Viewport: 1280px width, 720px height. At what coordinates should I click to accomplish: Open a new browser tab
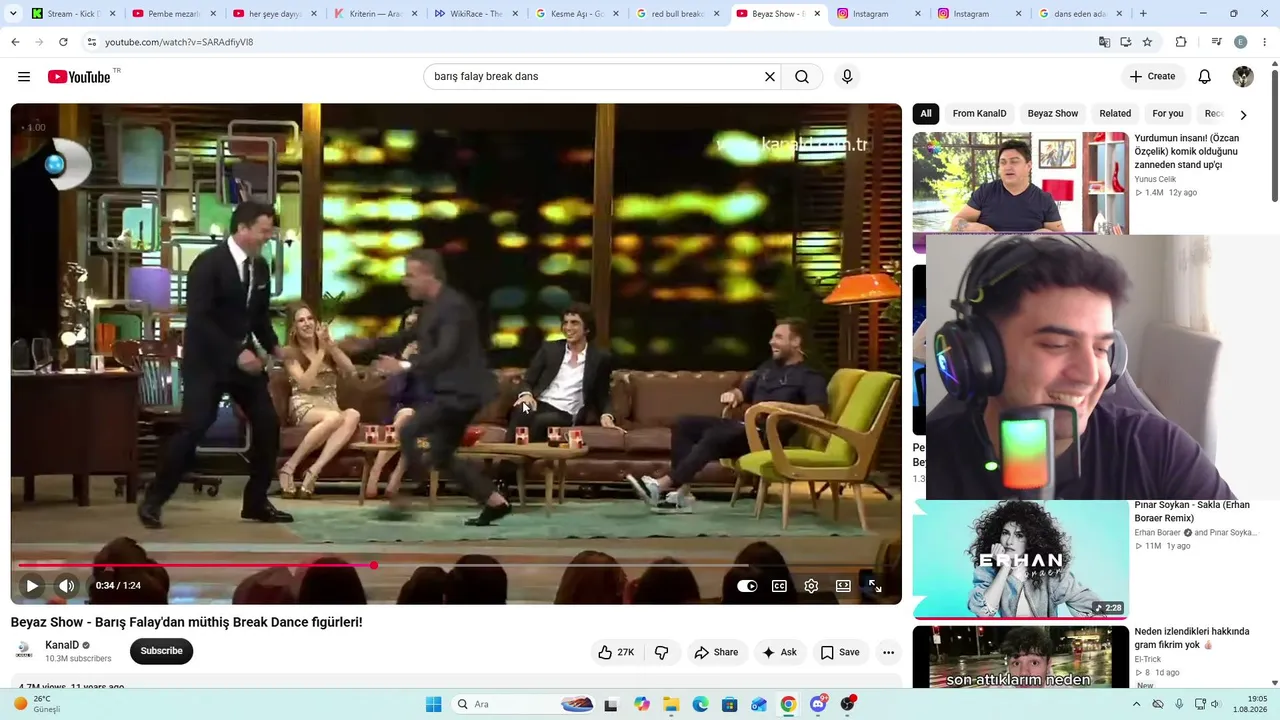point(1143,14)
